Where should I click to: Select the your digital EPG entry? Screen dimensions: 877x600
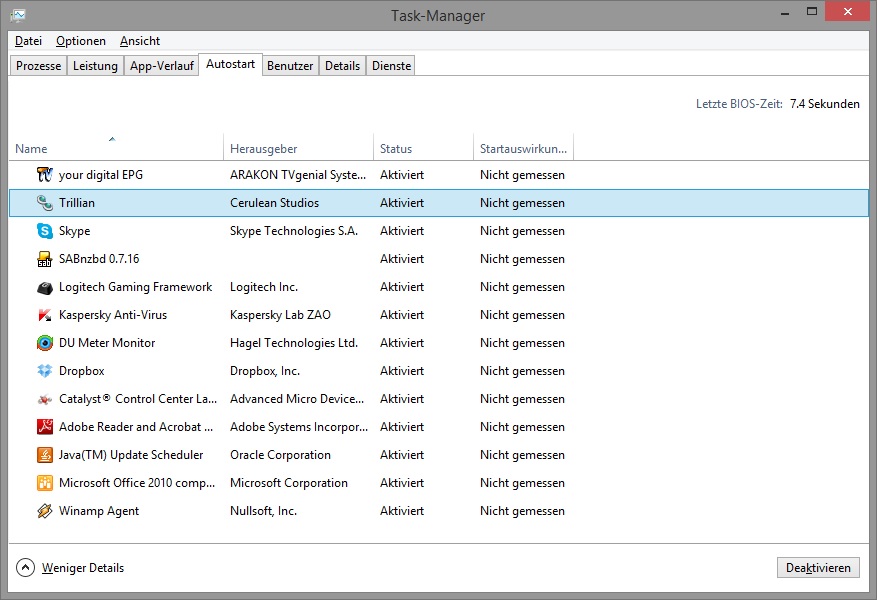click(x=101, y=175)
